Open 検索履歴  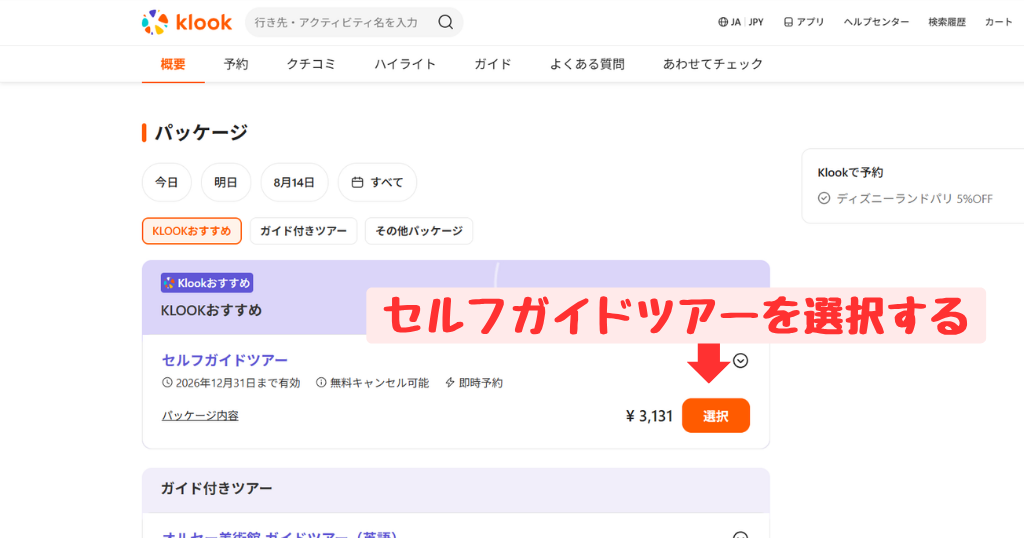point(947,22)
